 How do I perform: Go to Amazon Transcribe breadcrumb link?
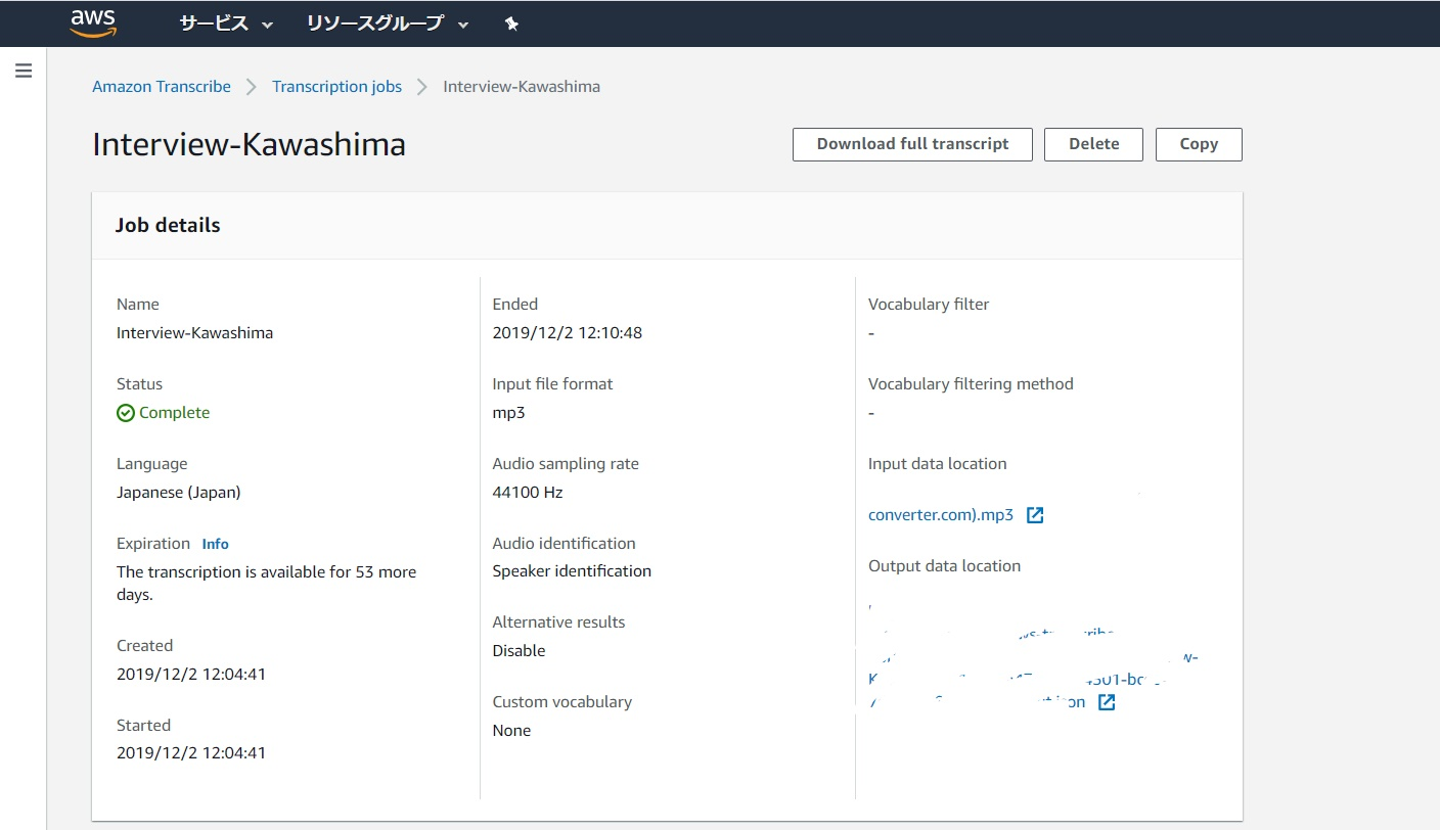(161, 87)
